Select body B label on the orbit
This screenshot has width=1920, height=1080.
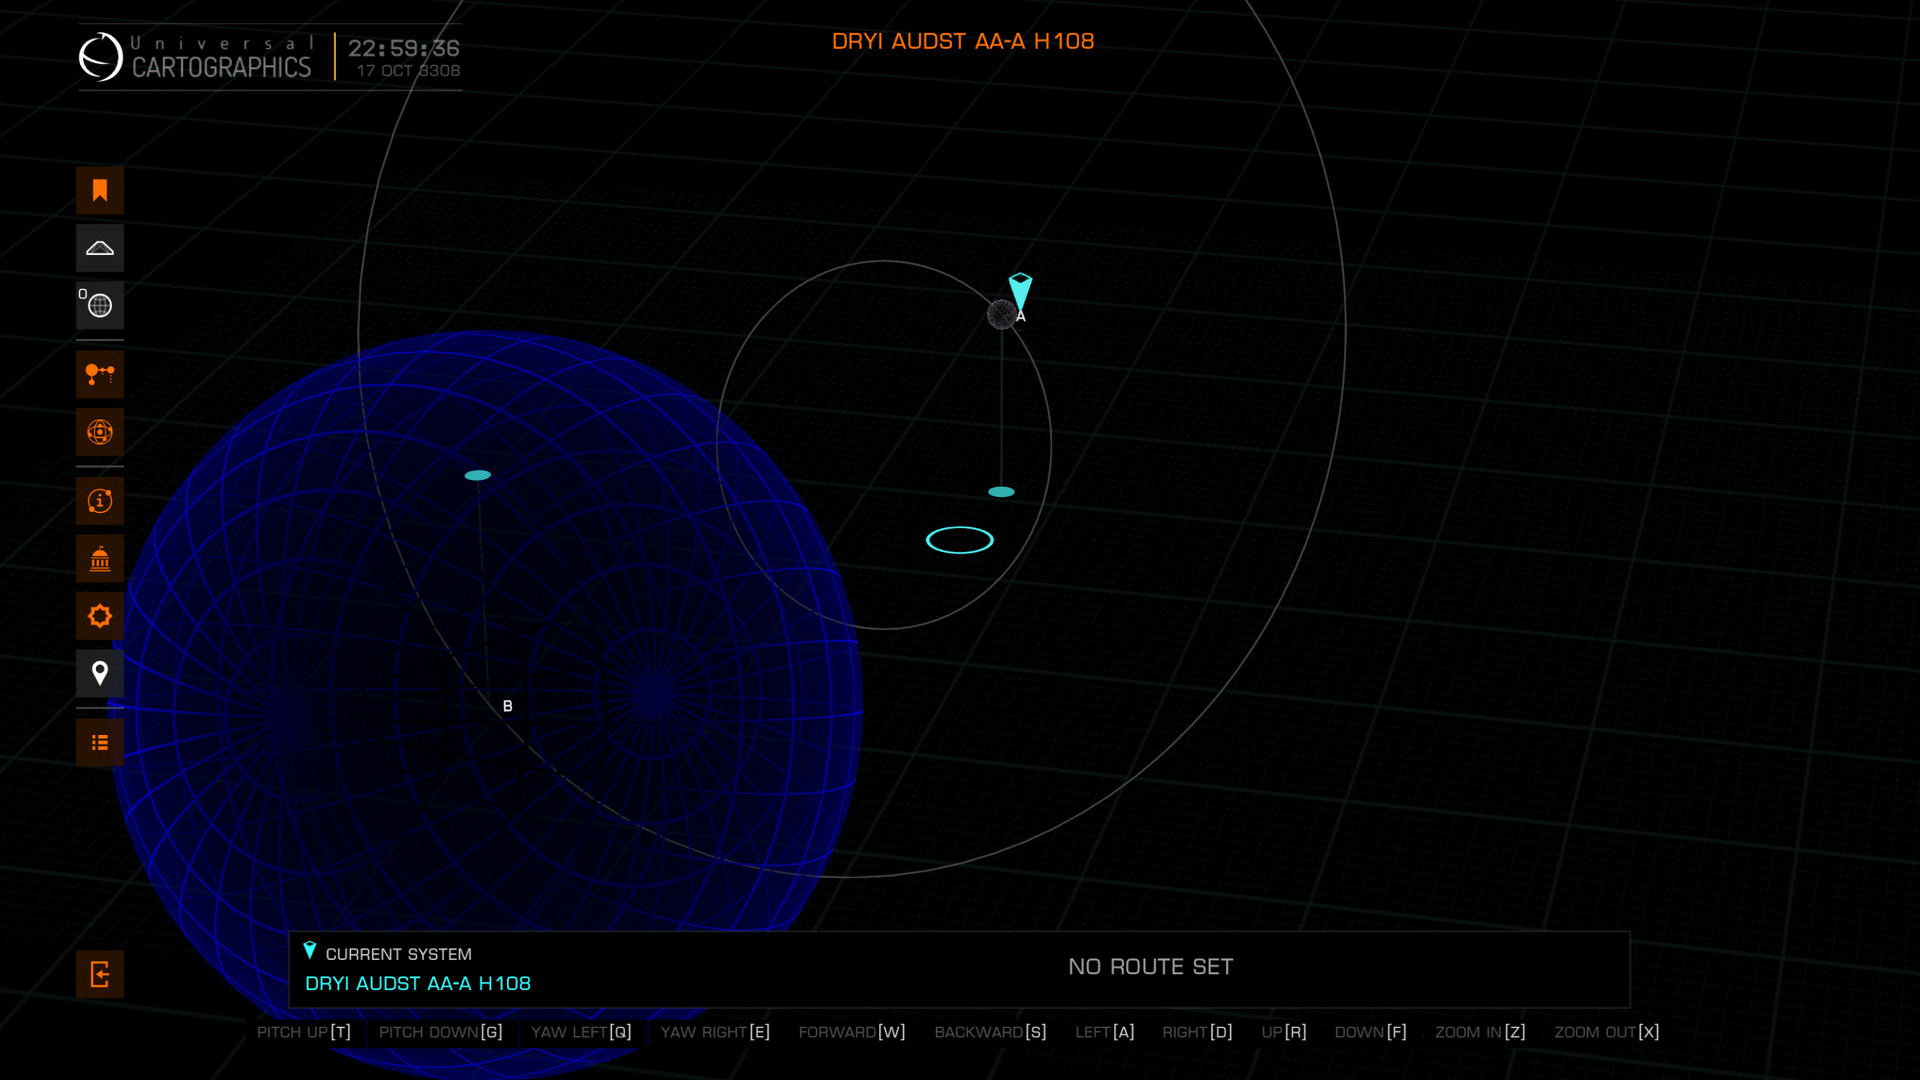tap(507, 706)
